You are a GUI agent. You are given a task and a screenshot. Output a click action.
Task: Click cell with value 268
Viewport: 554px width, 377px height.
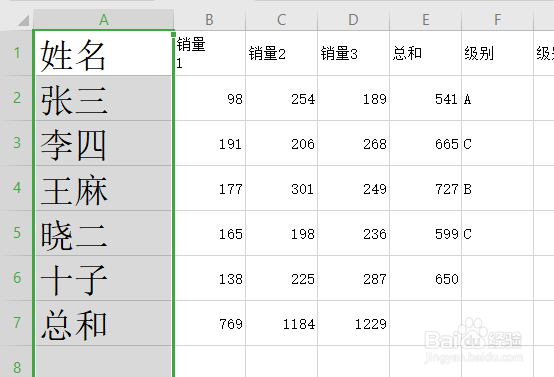(x=353, y=143)
